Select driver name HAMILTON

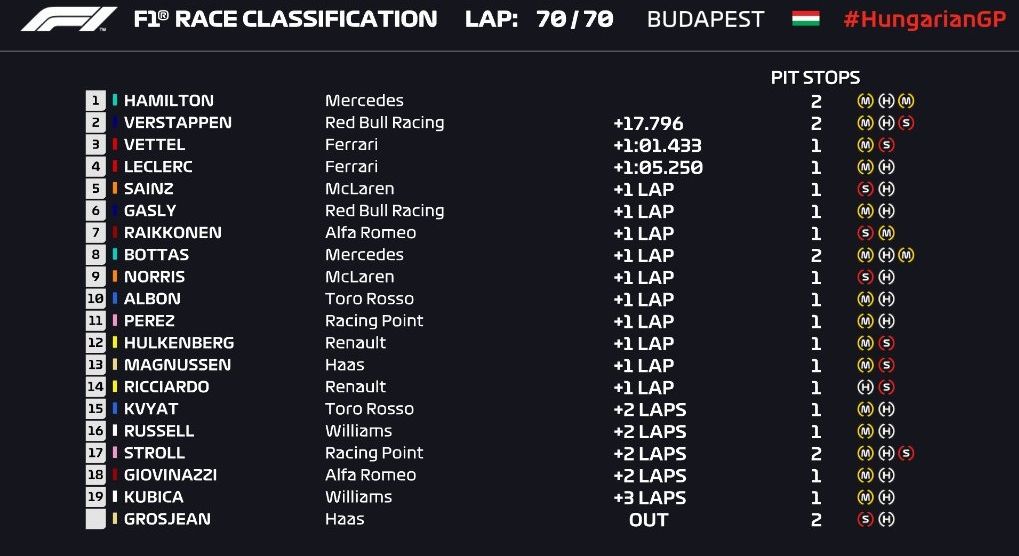click(x=168, y=101)
